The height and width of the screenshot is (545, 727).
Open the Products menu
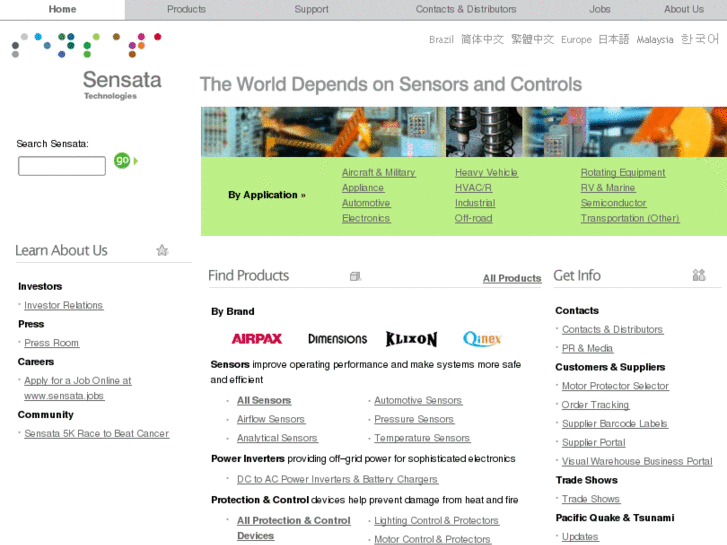pyautogui.click(x=186, y=9)
